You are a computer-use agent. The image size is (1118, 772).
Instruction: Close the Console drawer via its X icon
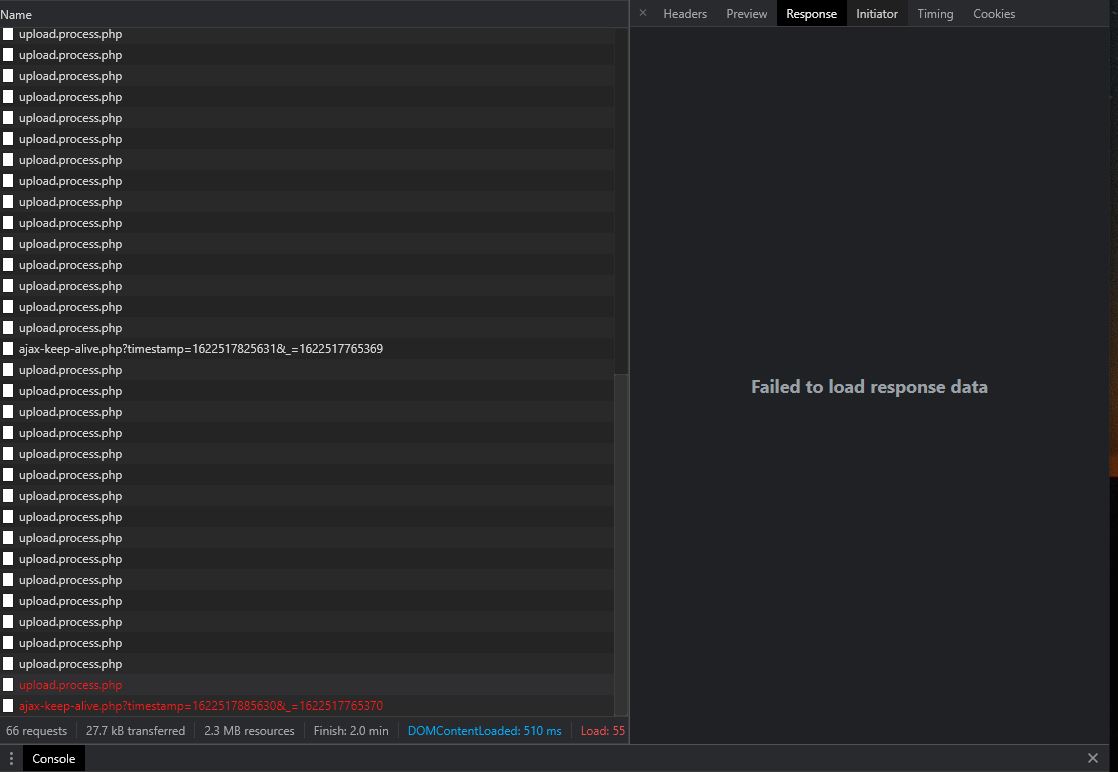pos(1092,758)
